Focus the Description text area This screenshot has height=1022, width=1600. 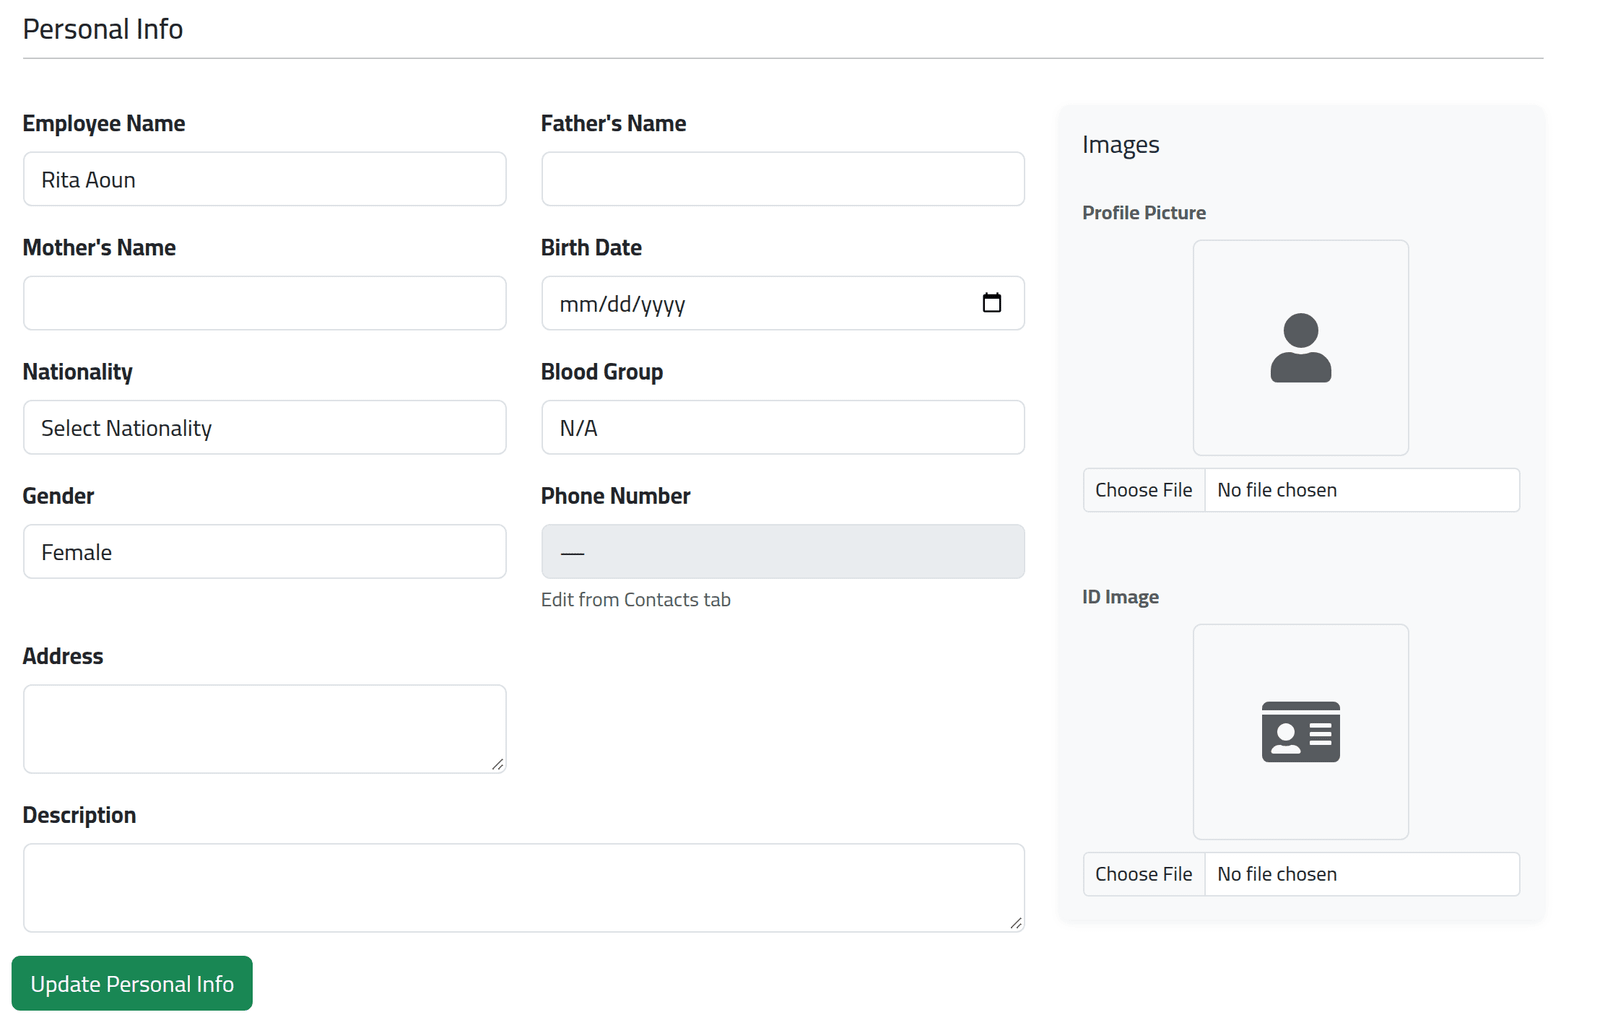click(x=524, y=888)
